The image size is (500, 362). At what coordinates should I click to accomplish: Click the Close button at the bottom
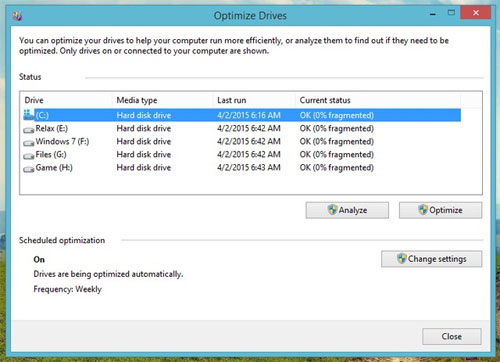(452, 336)
